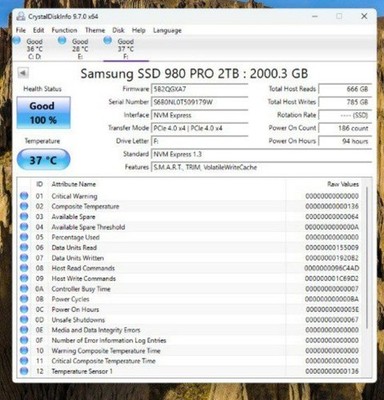Click the Samsung SSD 980 PRO 2TB title

[x=194, y=73]
